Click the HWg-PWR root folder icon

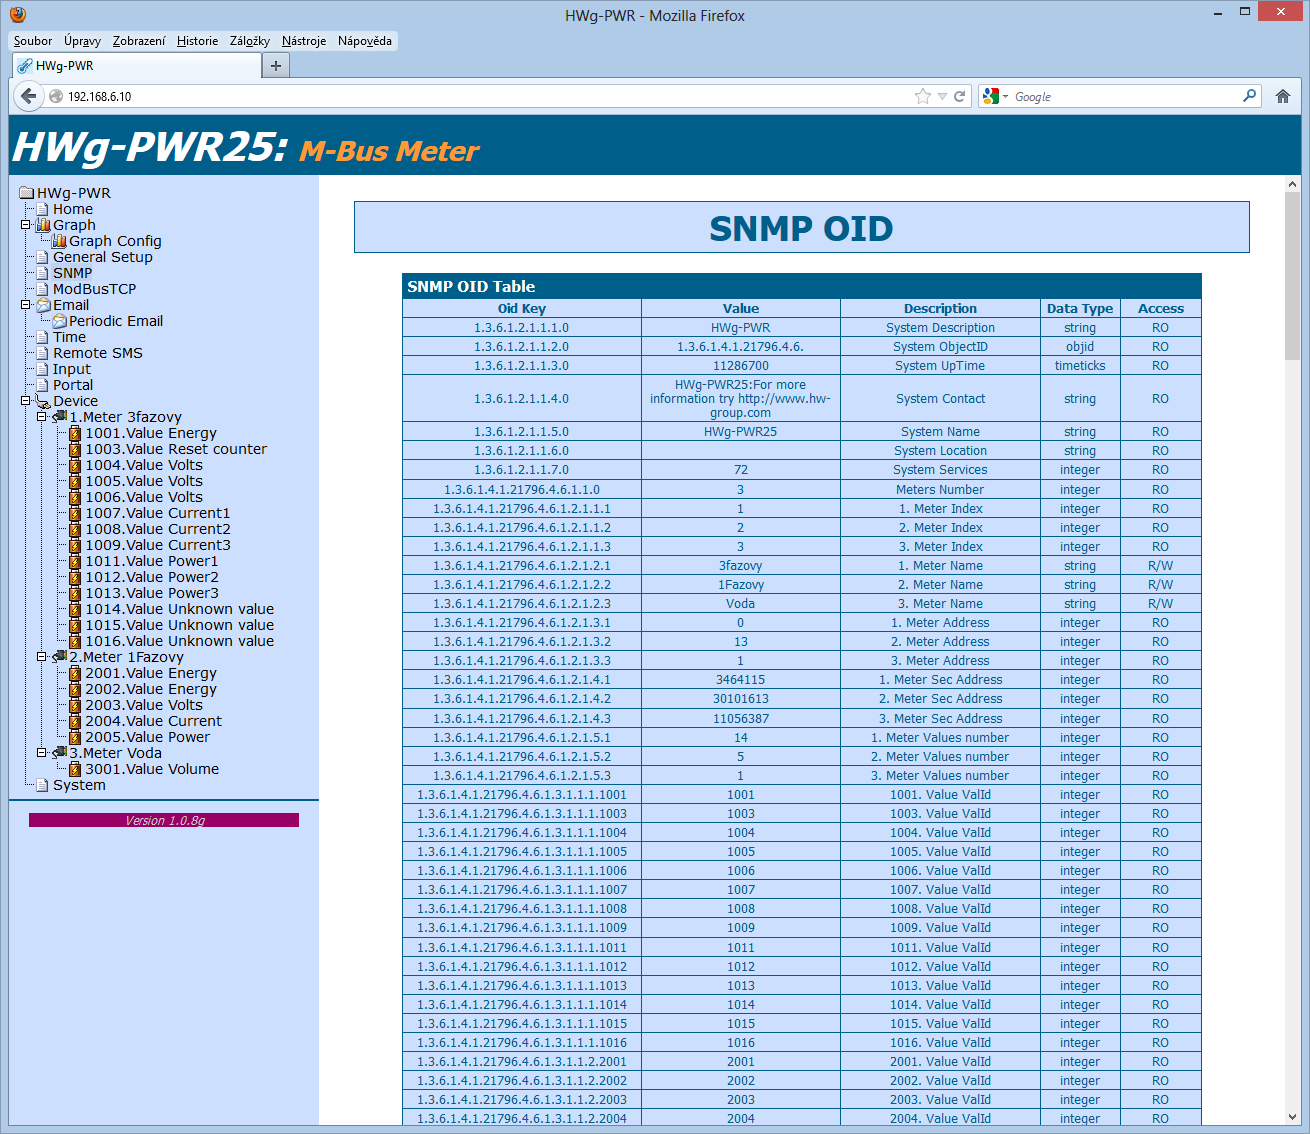click(27, 193)
